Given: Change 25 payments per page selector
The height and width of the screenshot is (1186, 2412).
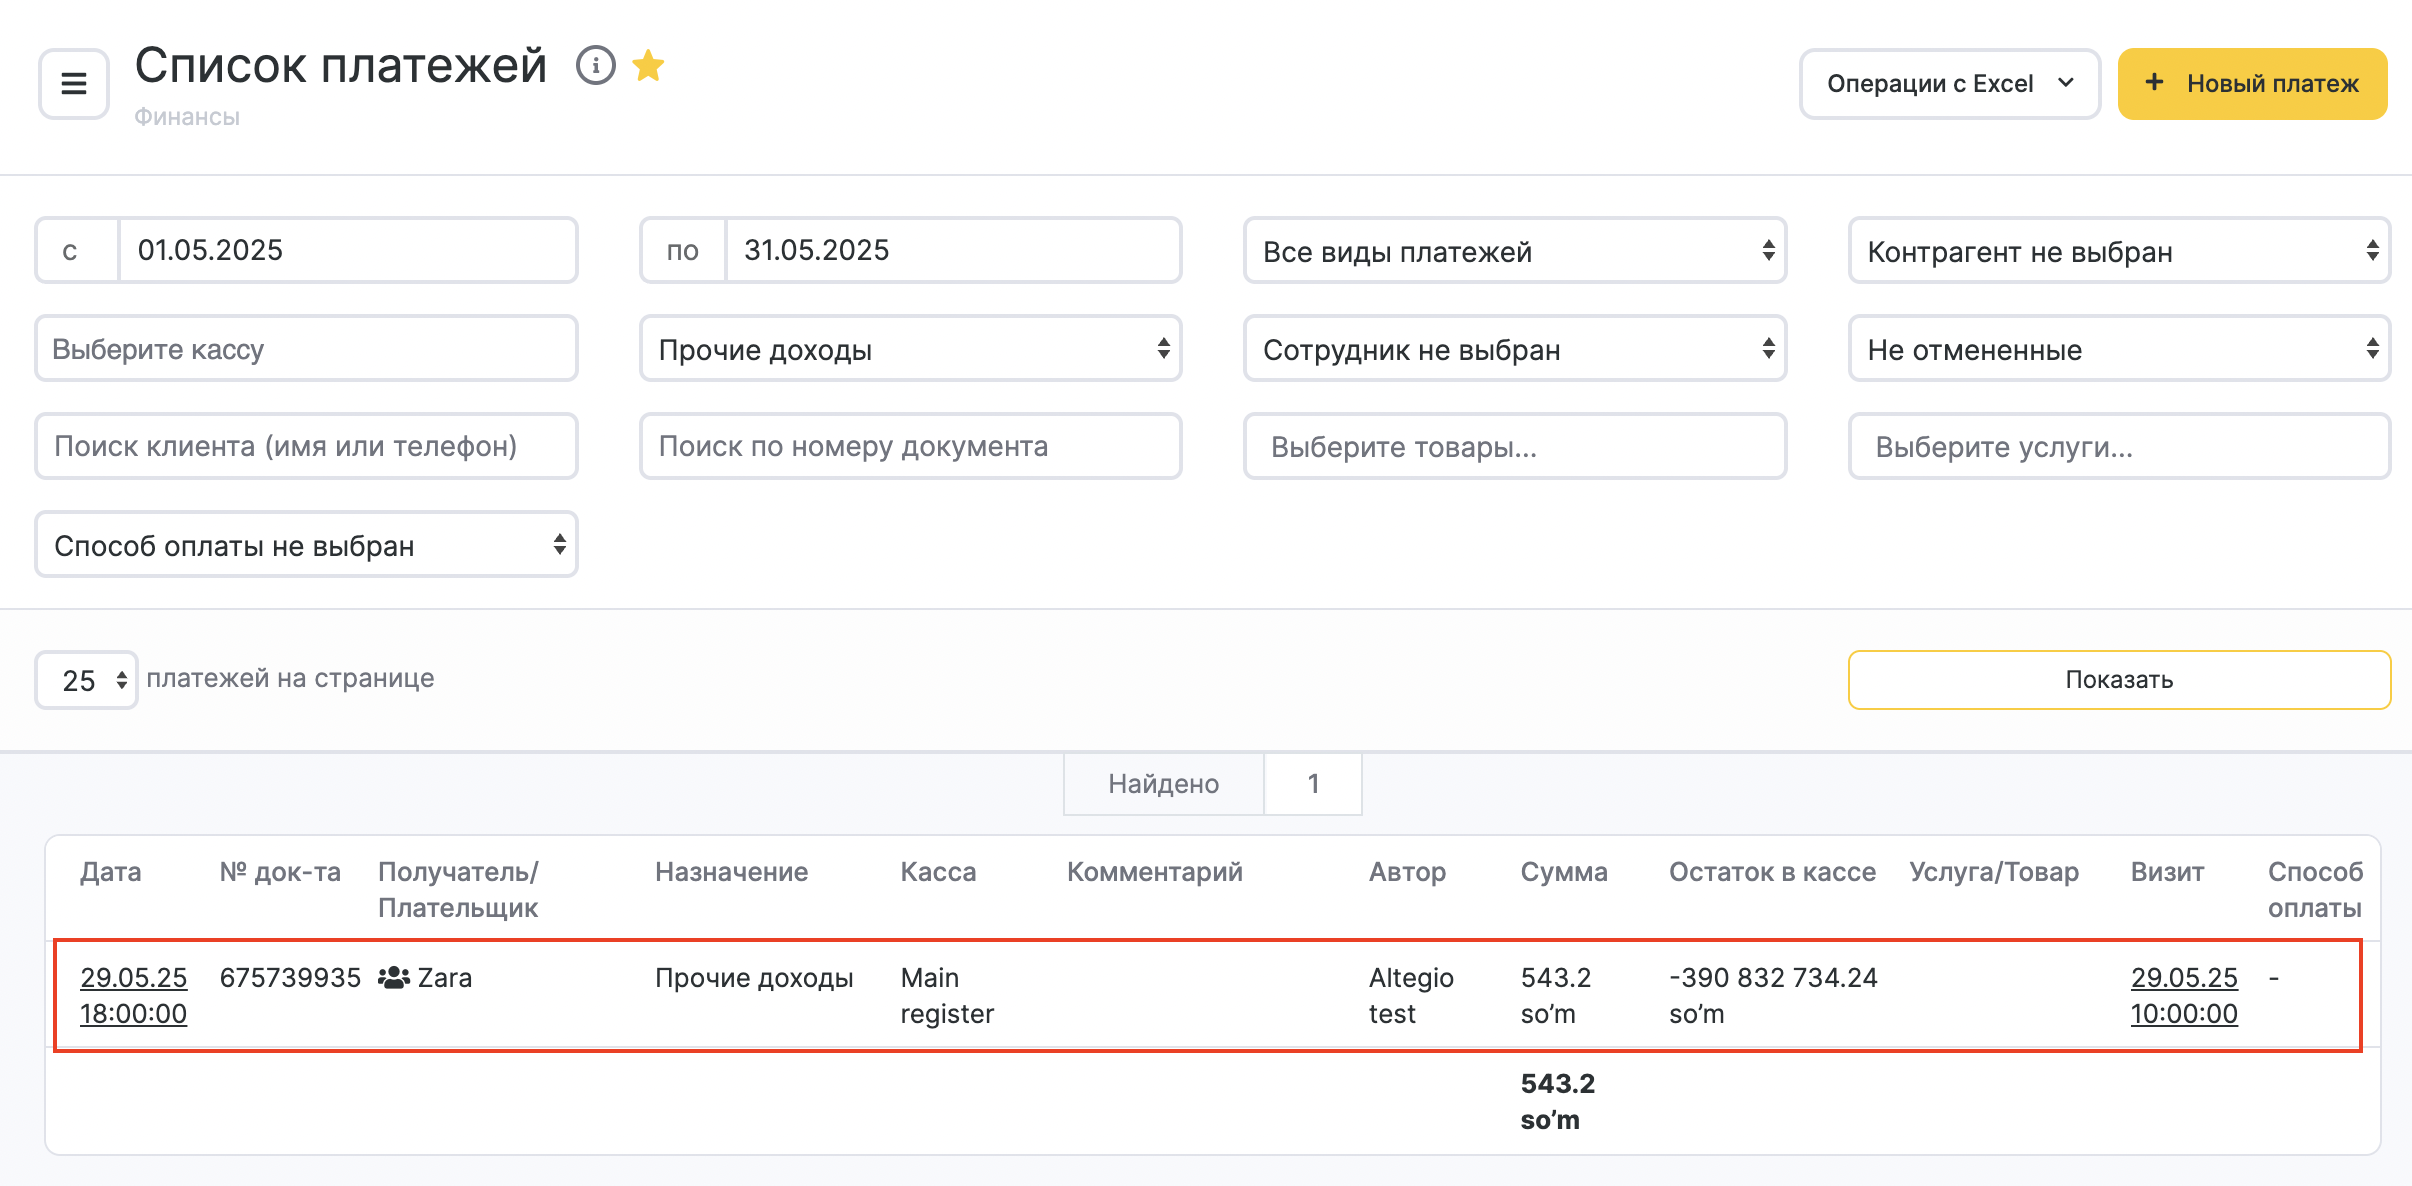Looking at the screenshot, I should tap(87, 680).
